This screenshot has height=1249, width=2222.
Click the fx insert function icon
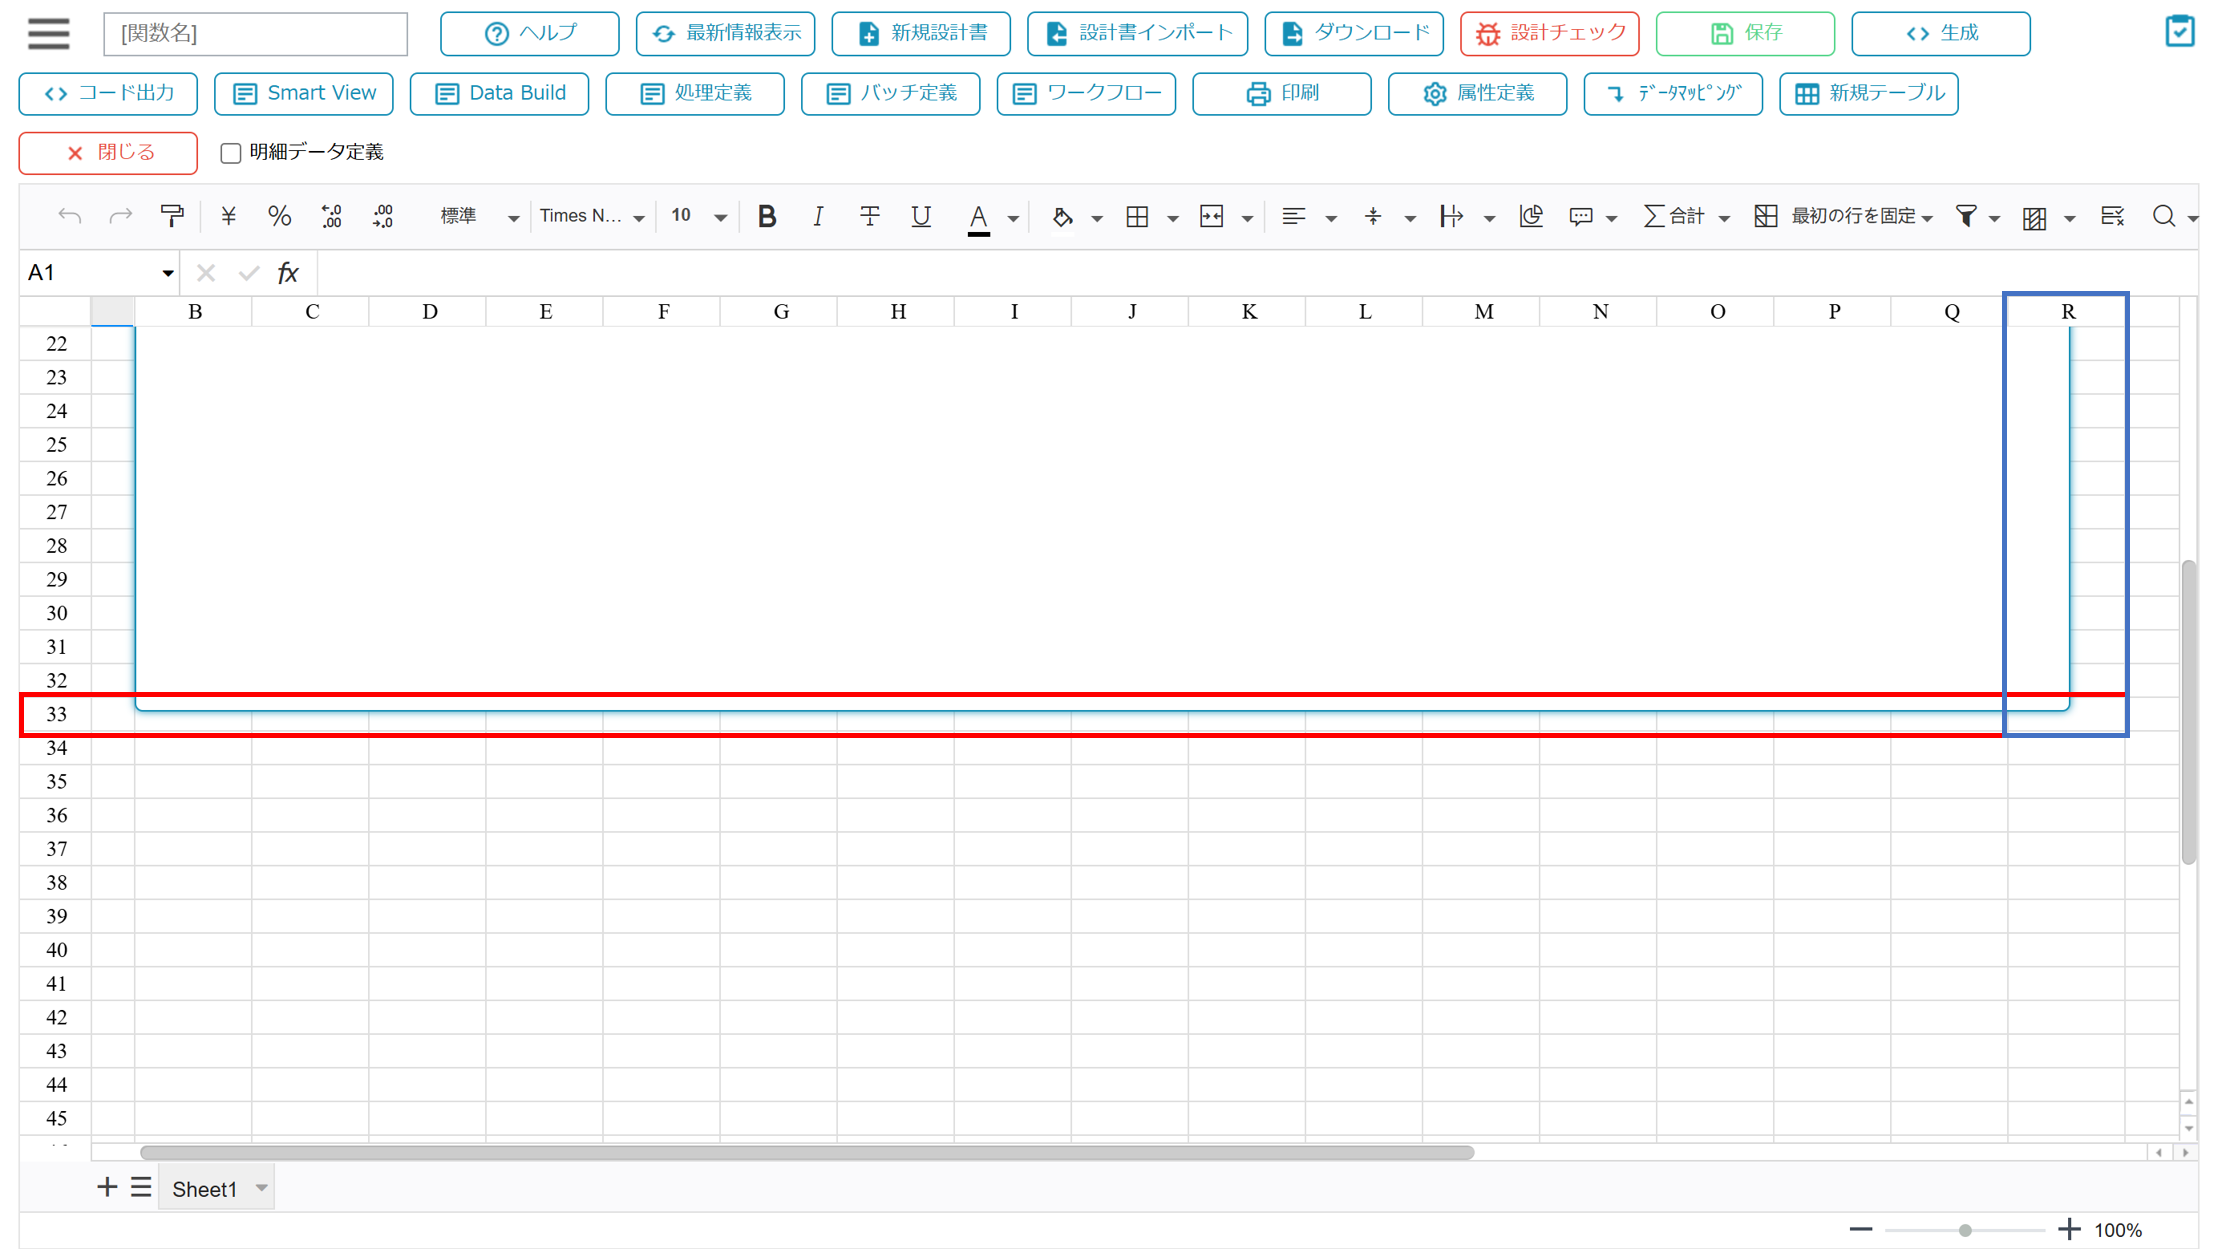pos(288,273)
